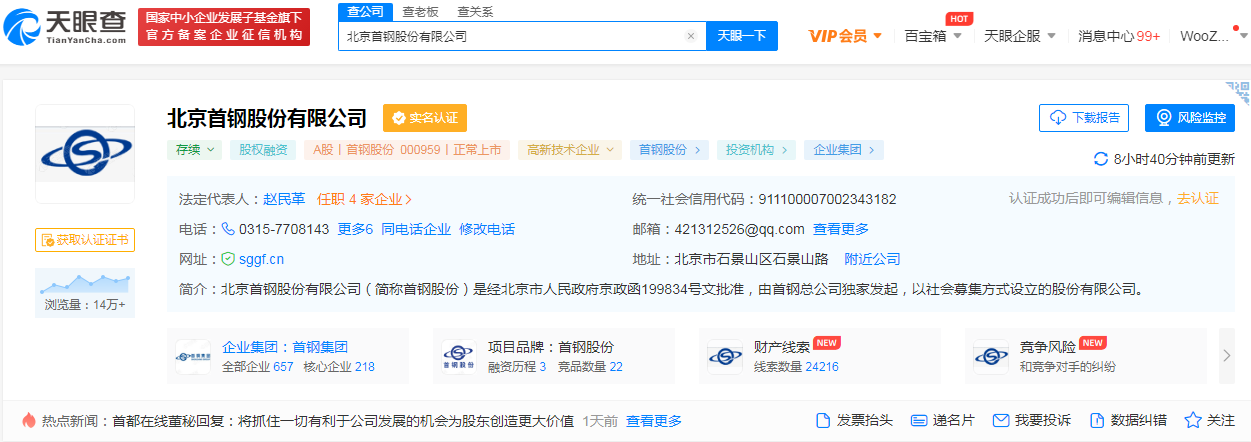Image resolution: width=1251 pixels, height=442 pixels.
Task: Click 查看更多 next to hot news
Action: [x=654, y=421]
